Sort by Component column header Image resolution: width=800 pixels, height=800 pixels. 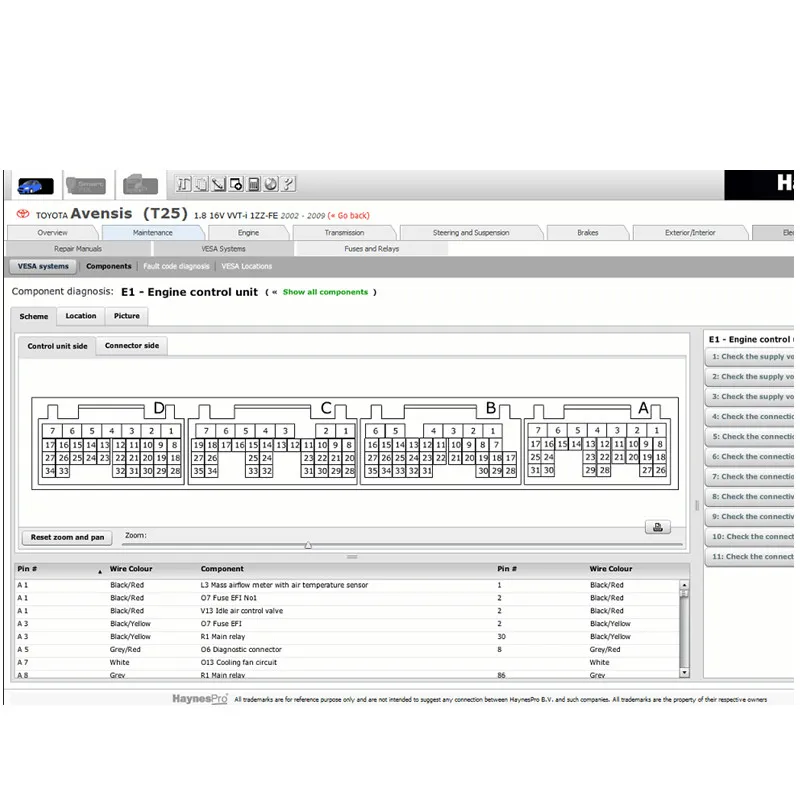[x=222, y=569]
